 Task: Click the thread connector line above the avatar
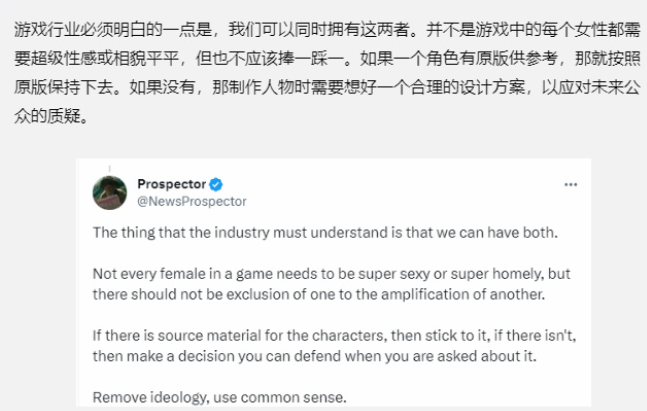(110, 169)
